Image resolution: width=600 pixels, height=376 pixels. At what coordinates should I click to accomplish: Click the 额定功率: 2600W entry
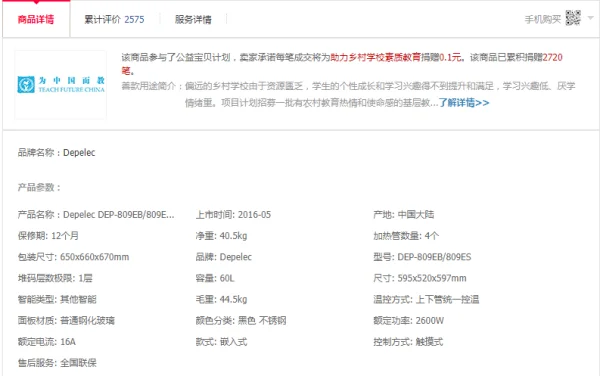tap(409, 321)
